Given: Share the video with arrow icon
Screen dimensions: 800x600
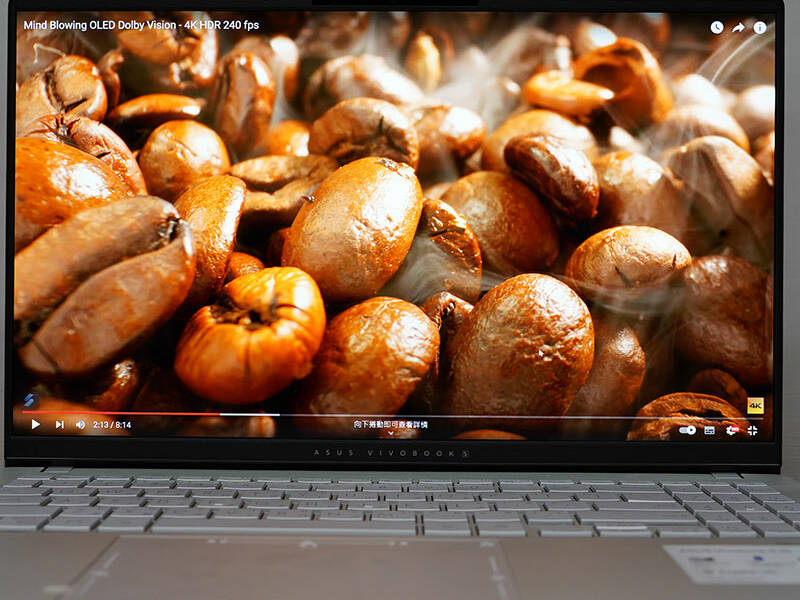Looking at the screenshot, I should 738,28.
